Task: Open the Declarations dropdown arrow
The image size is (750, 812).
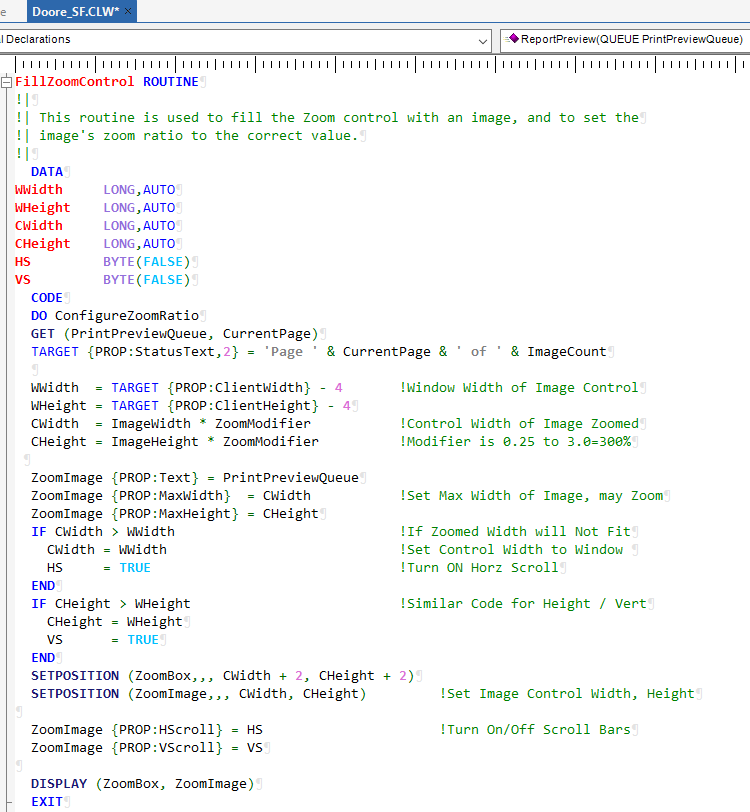Action: [482, 40]
